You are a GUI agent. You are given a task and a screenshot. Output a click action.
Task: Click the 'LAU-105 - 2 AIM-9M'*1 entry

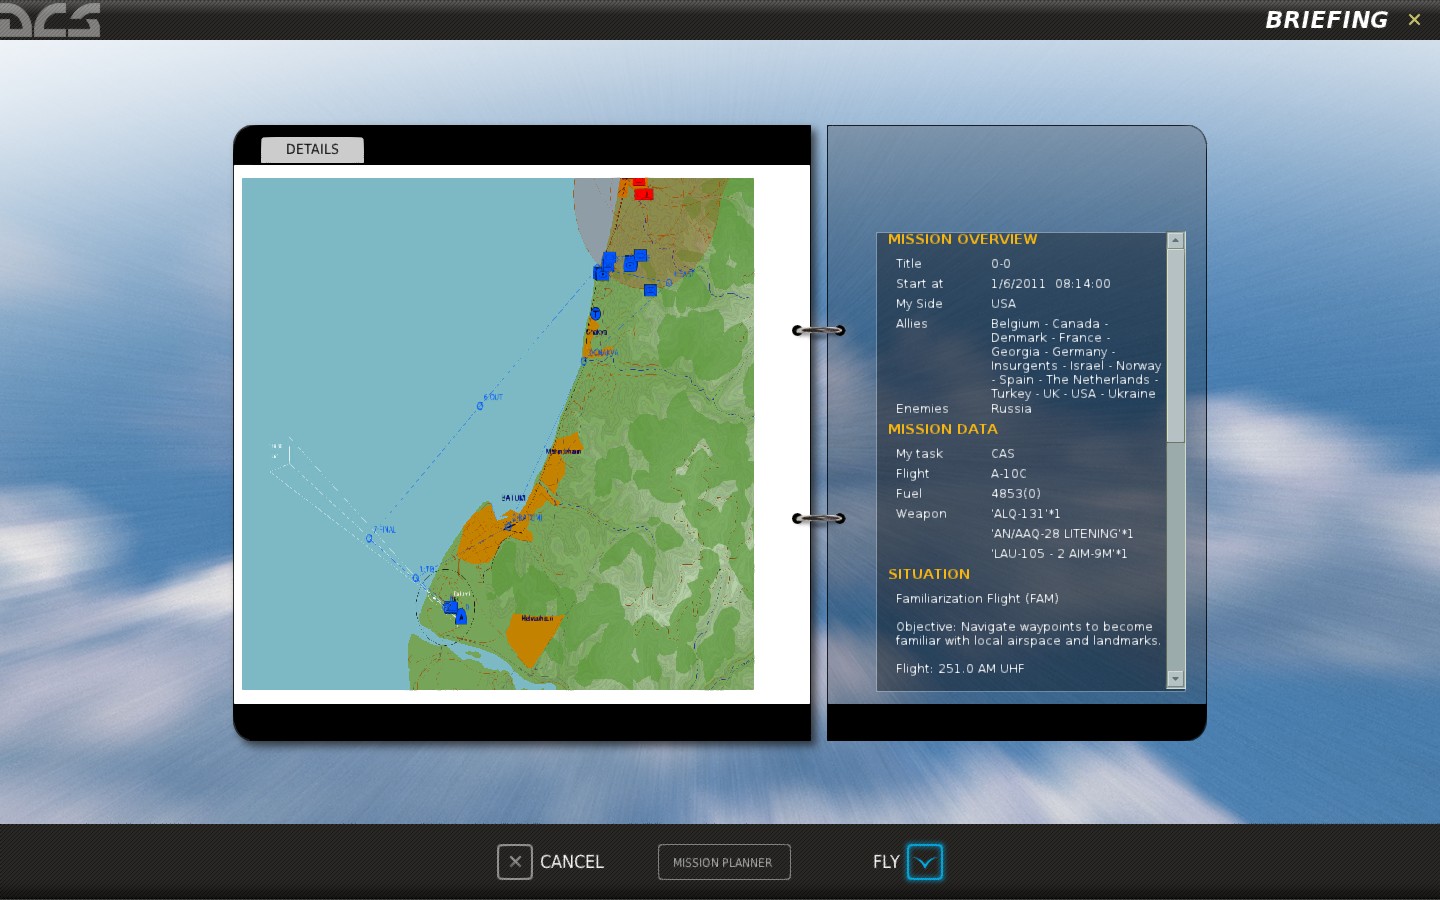pos(1059,554)
